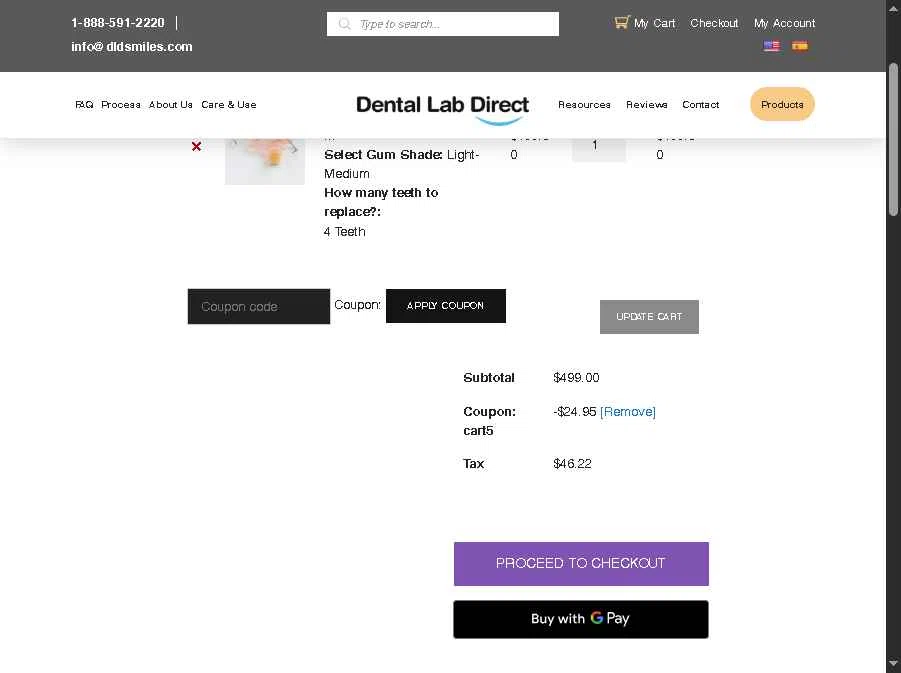Proceed to checkout
This screenshot has width=901, height=673.
pos(581,564)
